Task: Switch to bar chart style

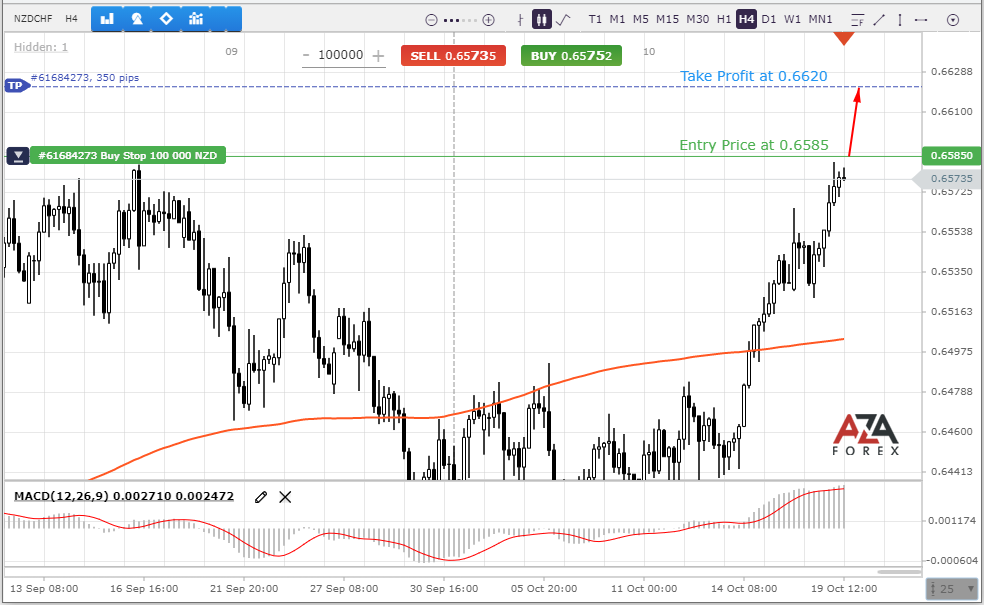Action: pyautogui.click(x=520, y=19)
